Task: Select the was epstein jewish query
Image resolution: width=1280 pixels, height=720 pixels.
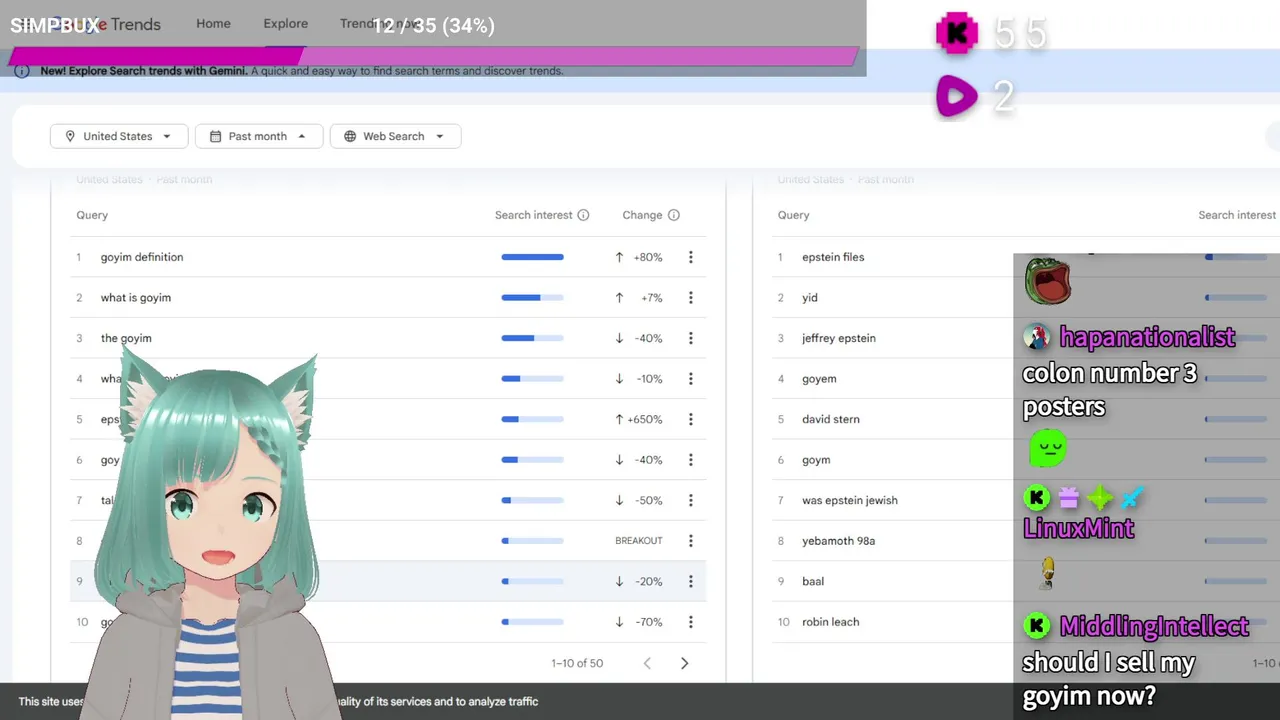Action: tap(850, 500)
